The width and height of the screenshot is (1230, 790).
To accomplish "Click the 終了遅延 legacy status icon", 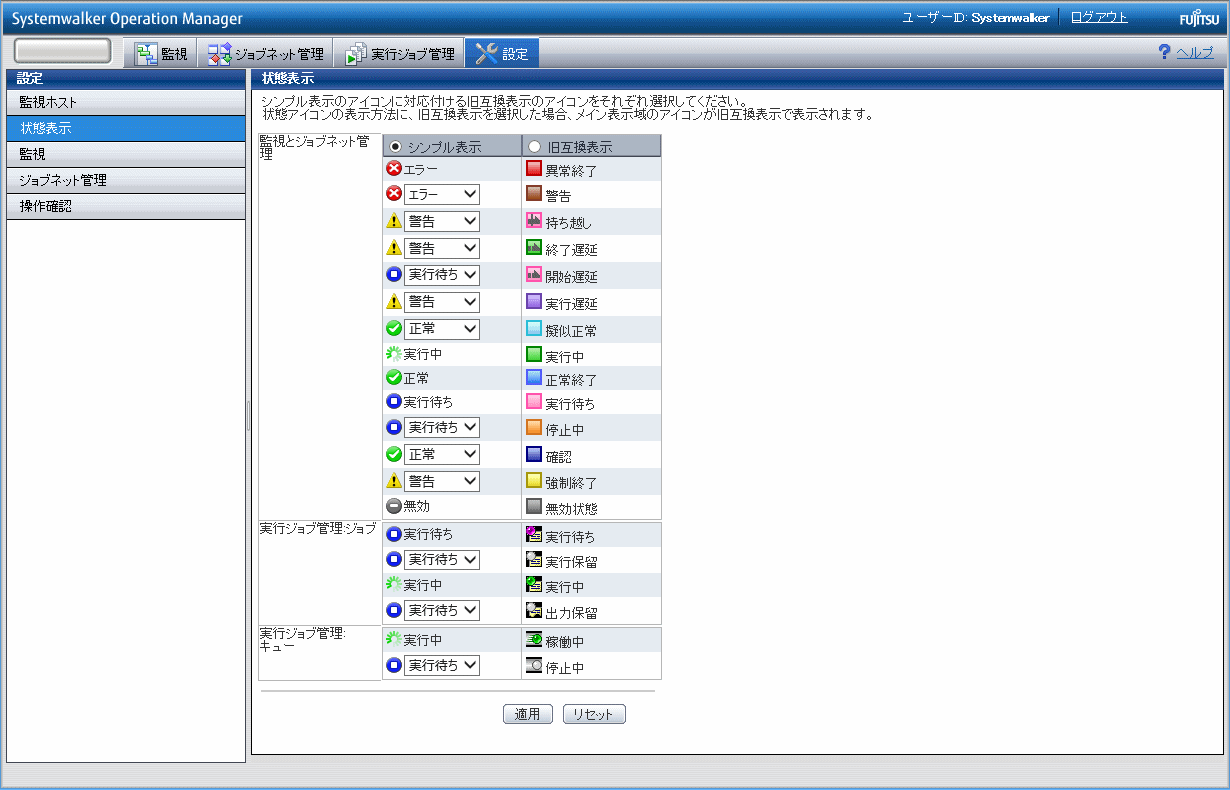I will point(534,248).
